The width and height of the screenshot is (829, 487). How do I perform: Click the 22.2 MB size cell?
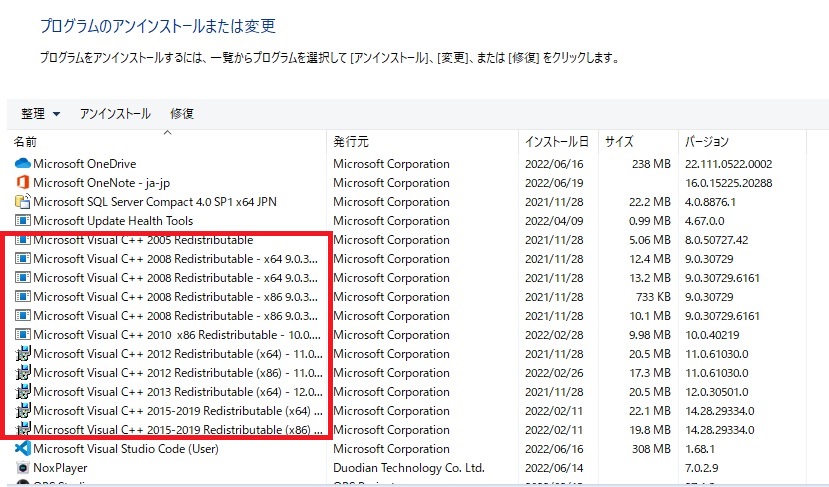pos(650,201)
